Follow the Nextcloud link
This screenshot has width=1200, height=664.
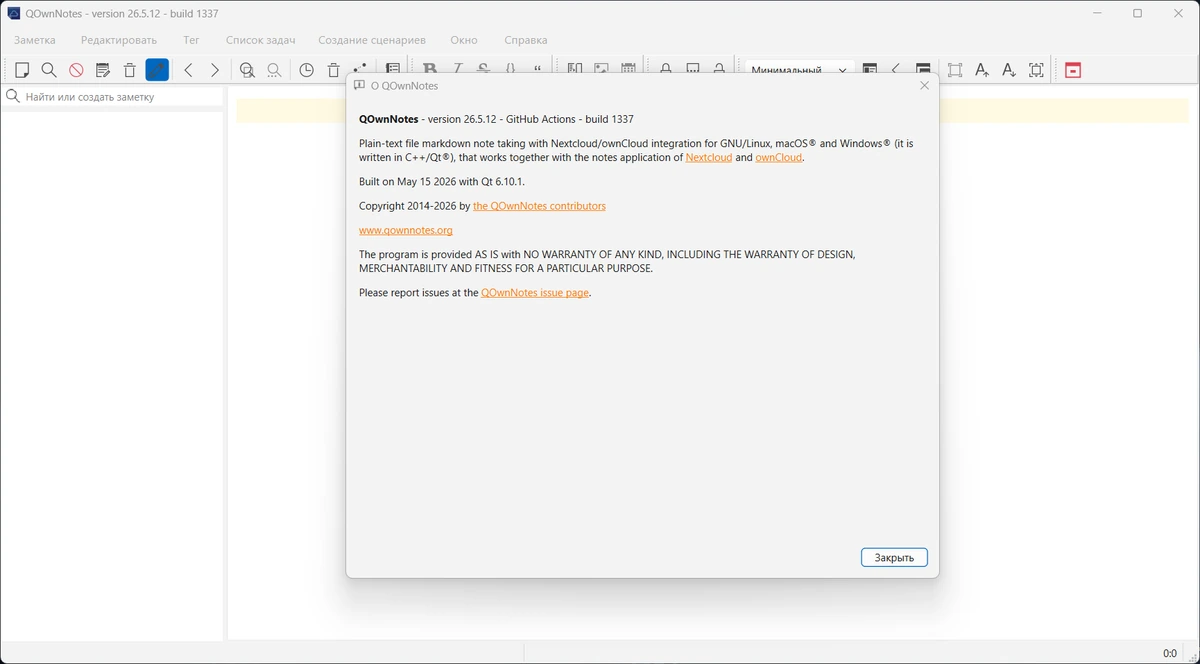709,157
